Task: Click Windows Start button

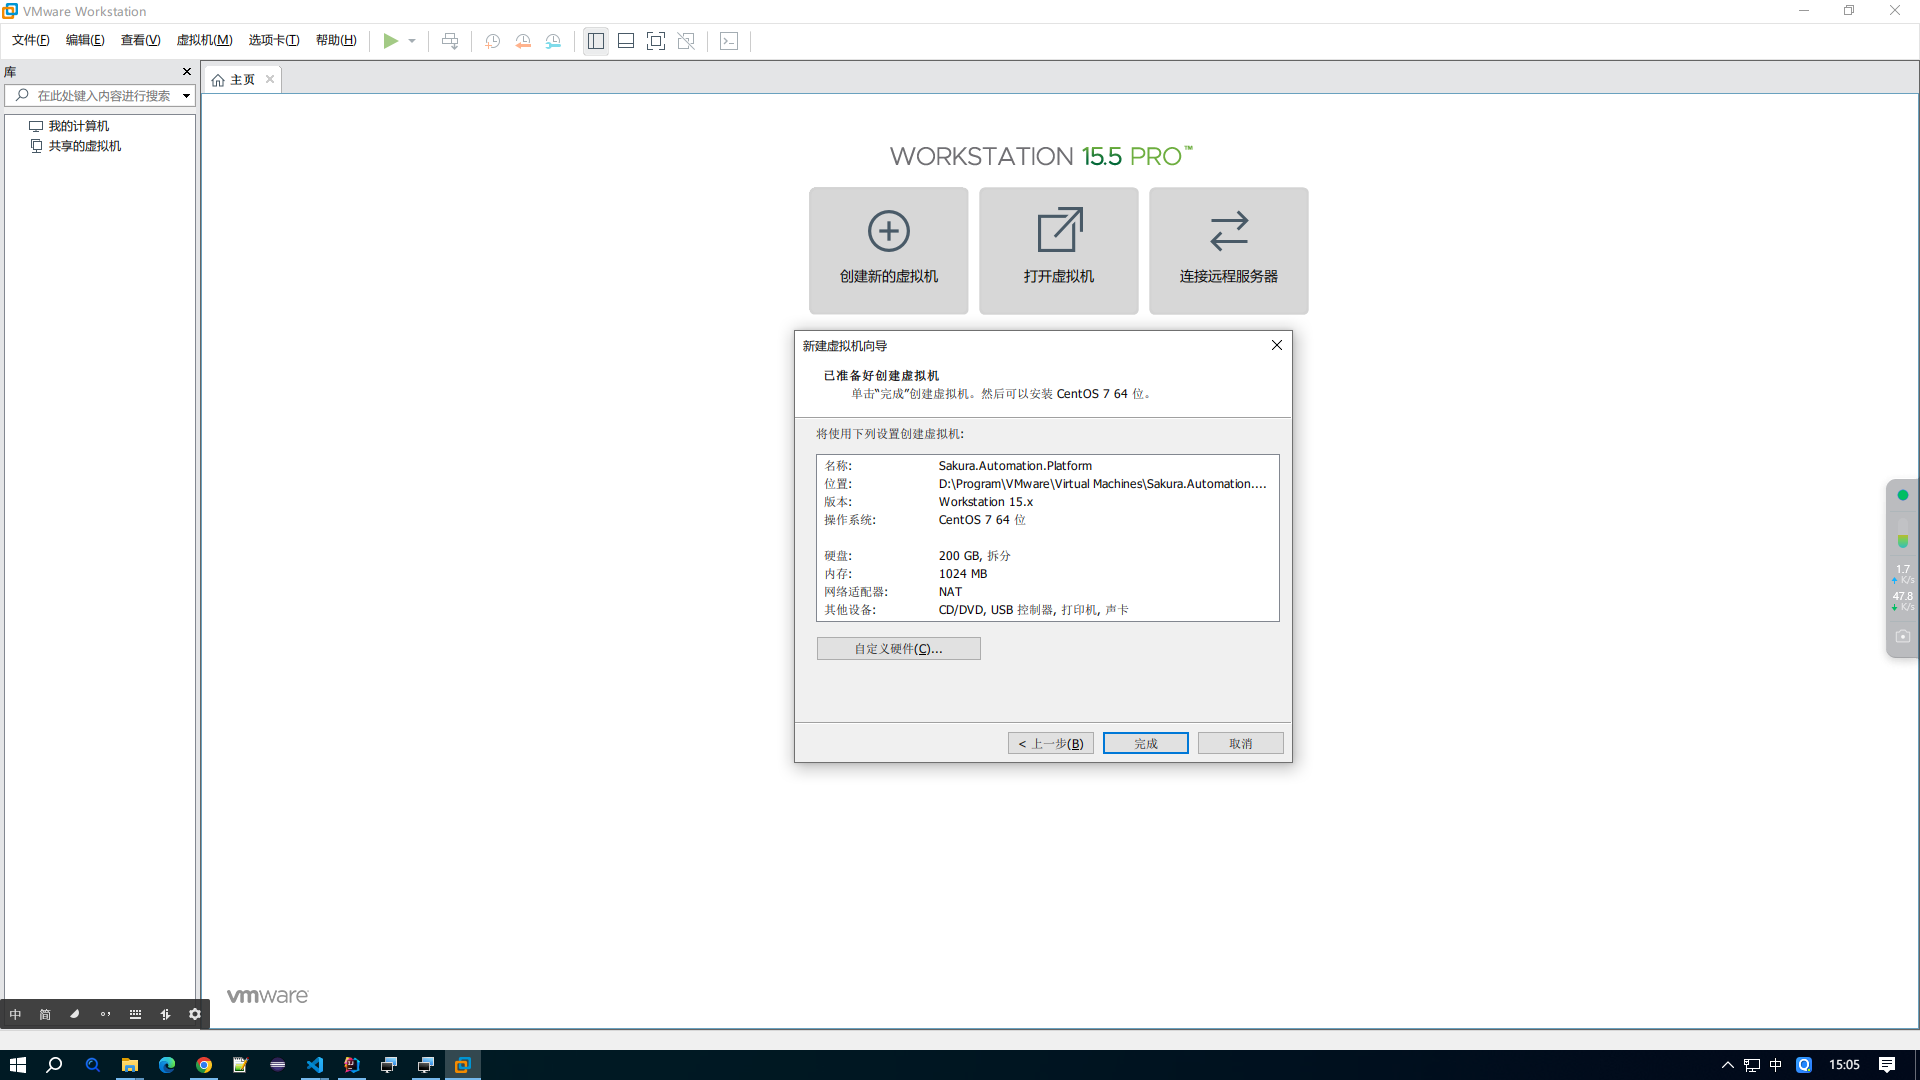Action: [x=18, y=1065]
